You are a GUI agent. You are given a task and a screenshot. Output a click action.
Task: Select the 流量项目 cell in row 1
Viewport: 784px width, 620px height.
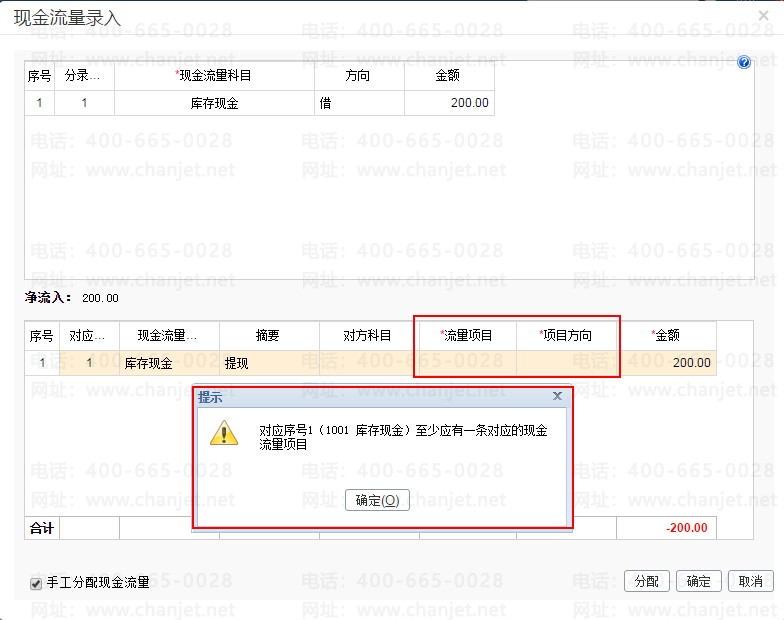[467, 363]
